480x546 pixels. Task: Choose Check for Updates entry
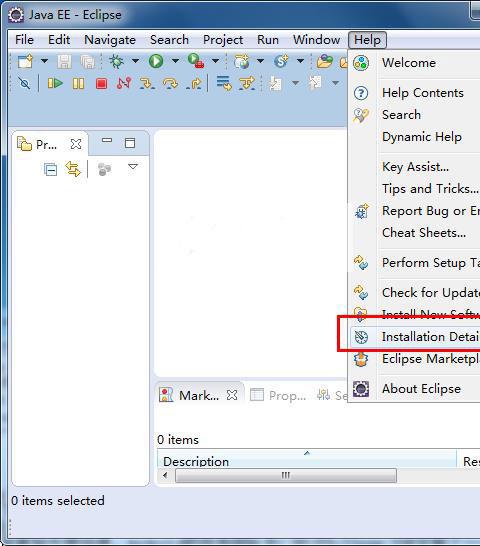415,293
